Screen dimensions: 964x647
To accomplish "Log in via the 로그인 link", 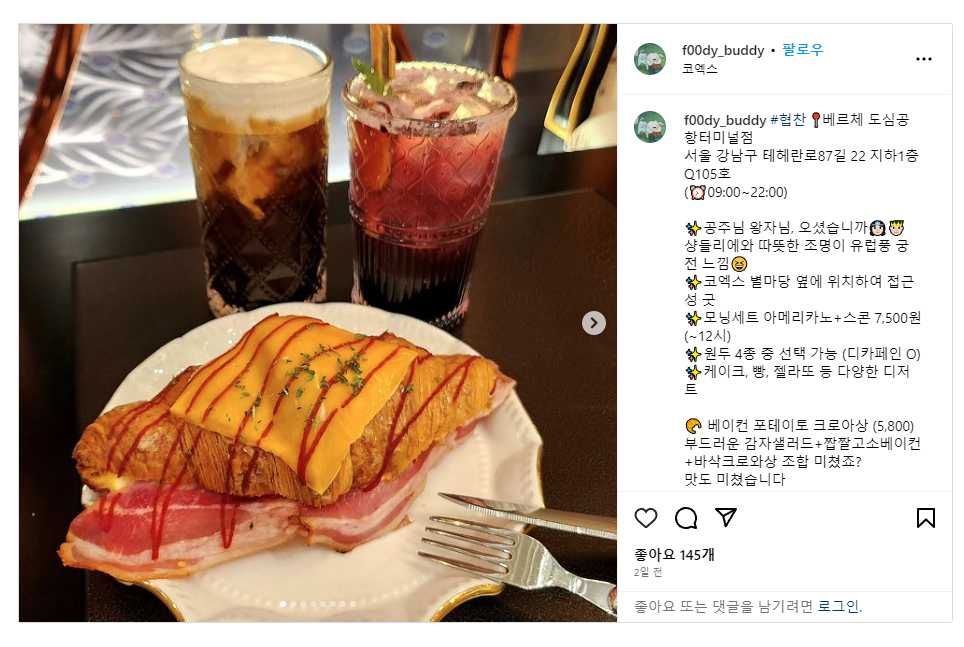I will pos(837,606).
